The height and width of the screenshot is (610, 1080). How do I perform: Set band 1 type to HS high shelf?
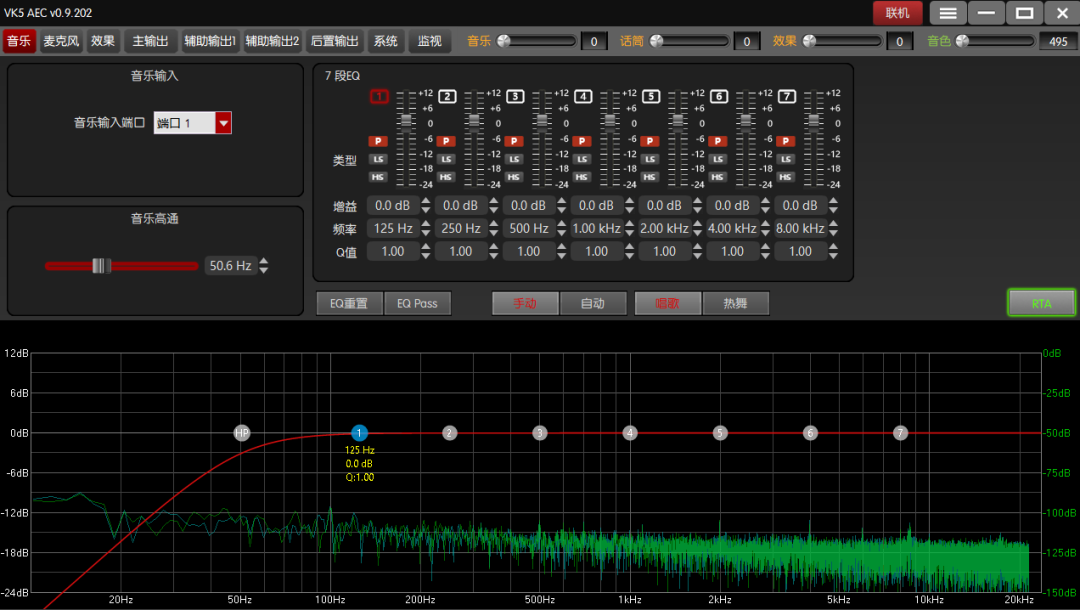tap(377, 177)
